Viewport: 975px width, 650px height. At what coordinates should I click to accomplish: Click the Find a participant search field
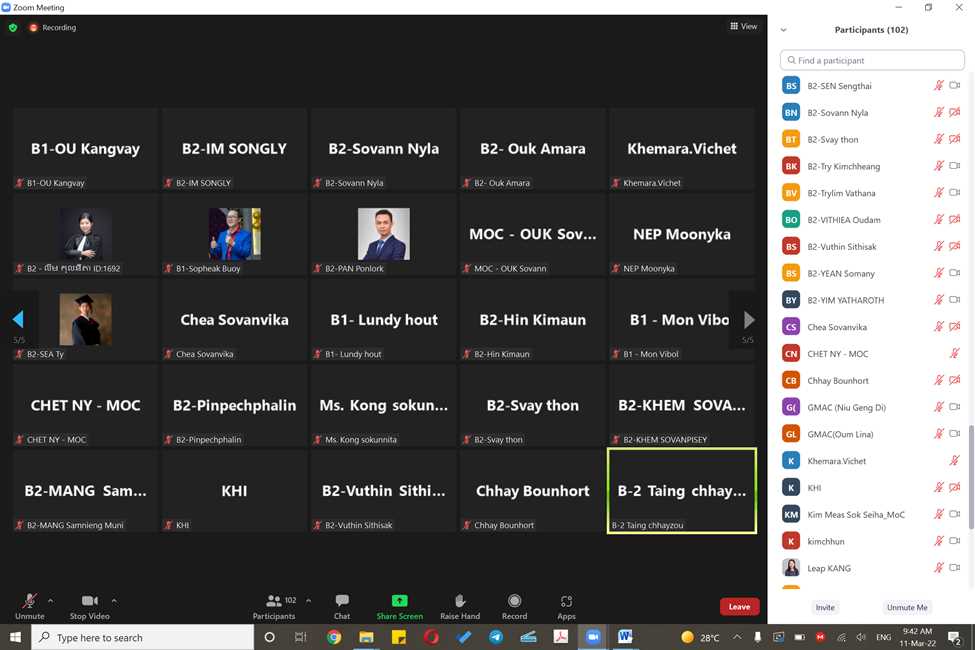point(872,60)
